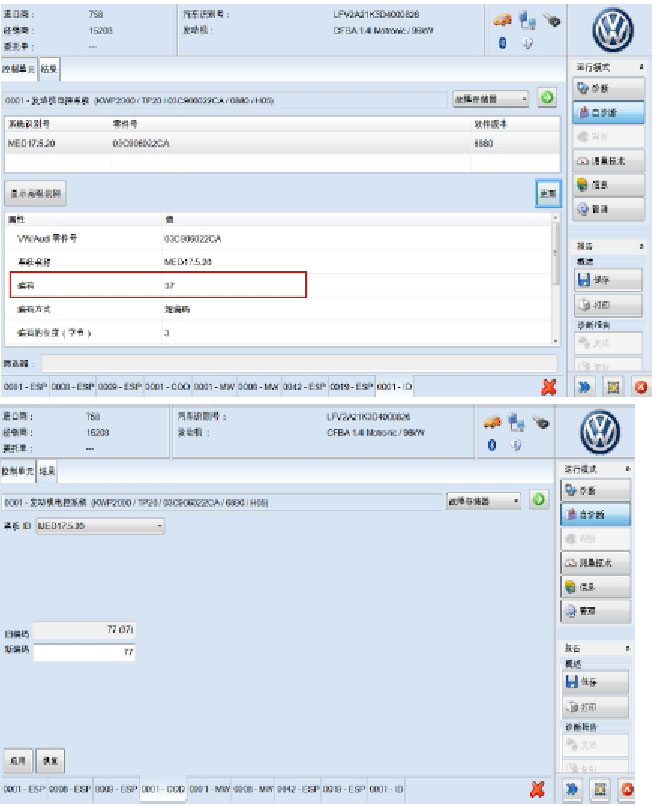This screenshot has height=806, width=656.
Task: Select the 0008 - MW tab in lower screen
Action: pos(253,789)
